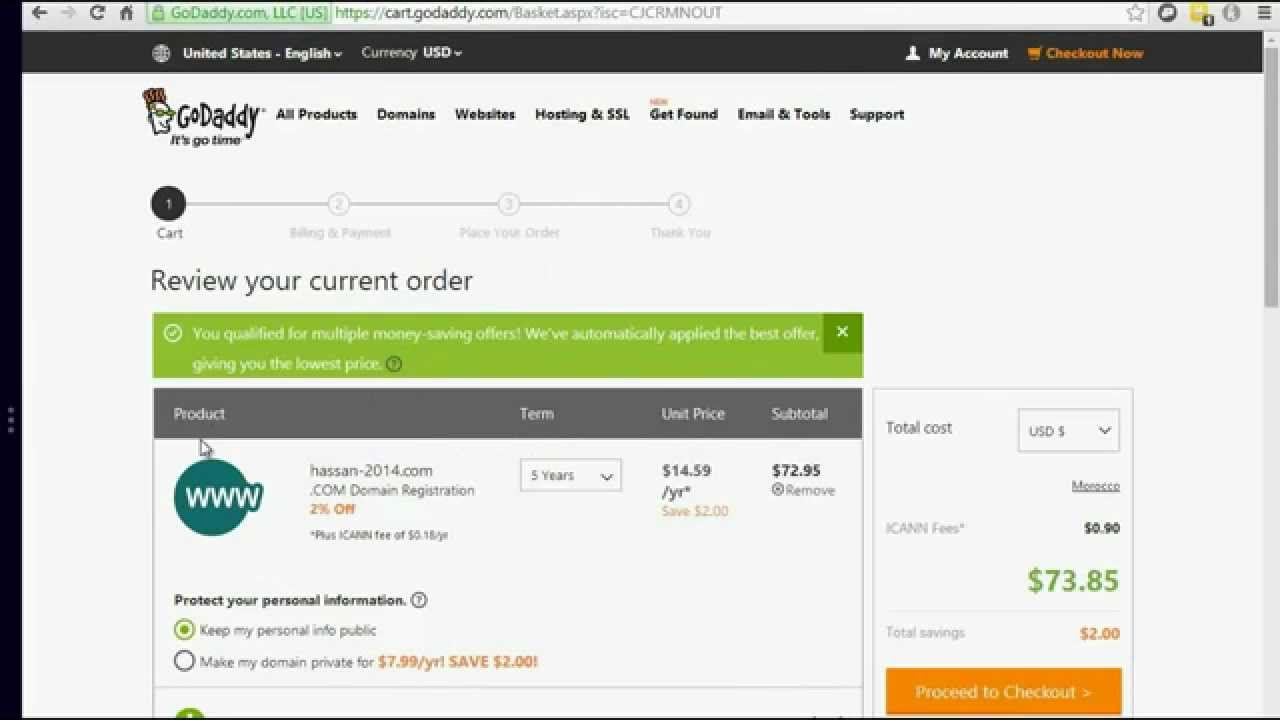
Task: Click the Remove circle icon under subtotal
Action: click(x=778, y=490)
